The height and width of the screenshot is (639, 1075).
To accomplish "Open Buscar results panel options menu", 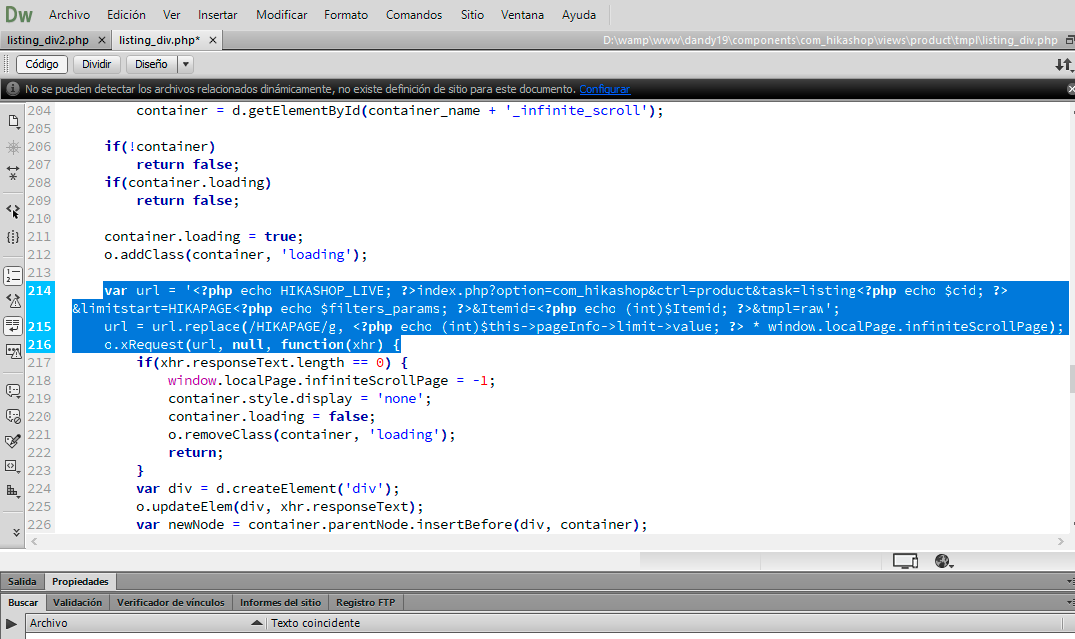I will [1070, 603].
